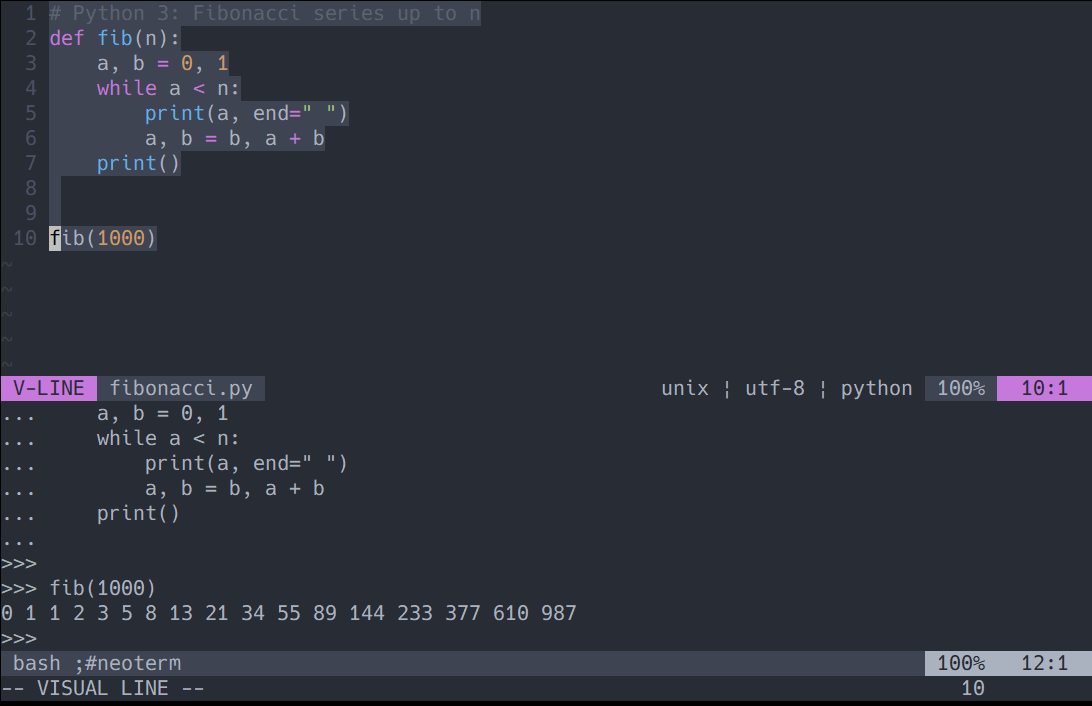
Task: Click the def fib(n): line
Action: click(114, 38)
